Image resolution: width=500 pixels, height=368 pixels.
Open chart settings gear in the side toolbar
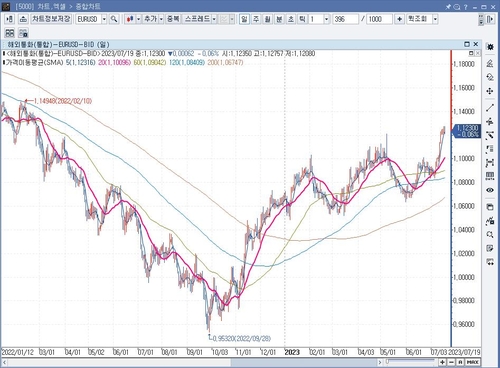point(490,47)
